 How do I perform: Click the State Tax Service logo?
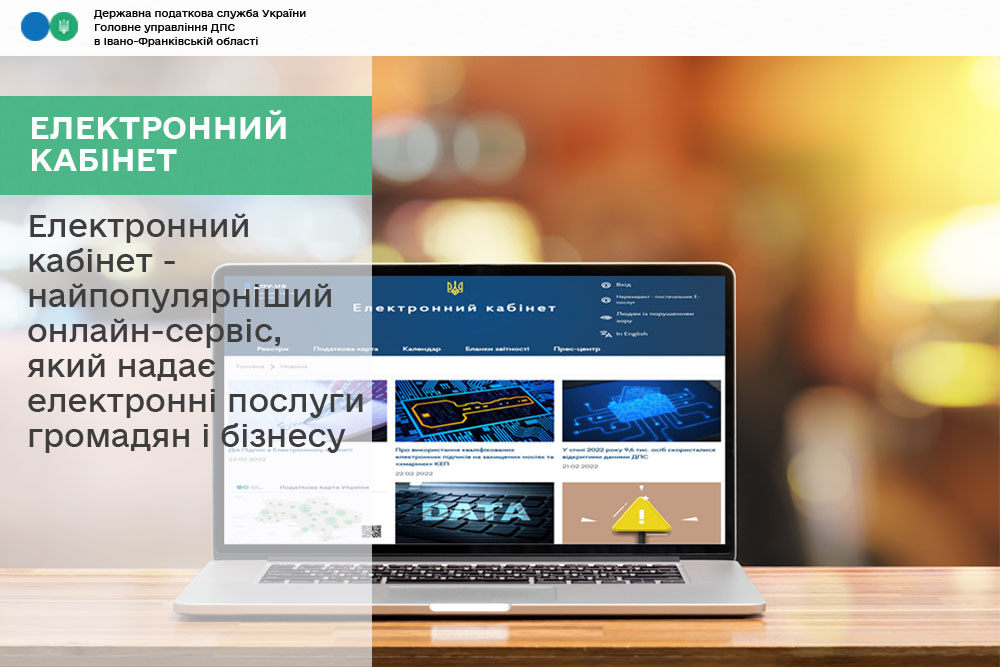tap(49, 27)
